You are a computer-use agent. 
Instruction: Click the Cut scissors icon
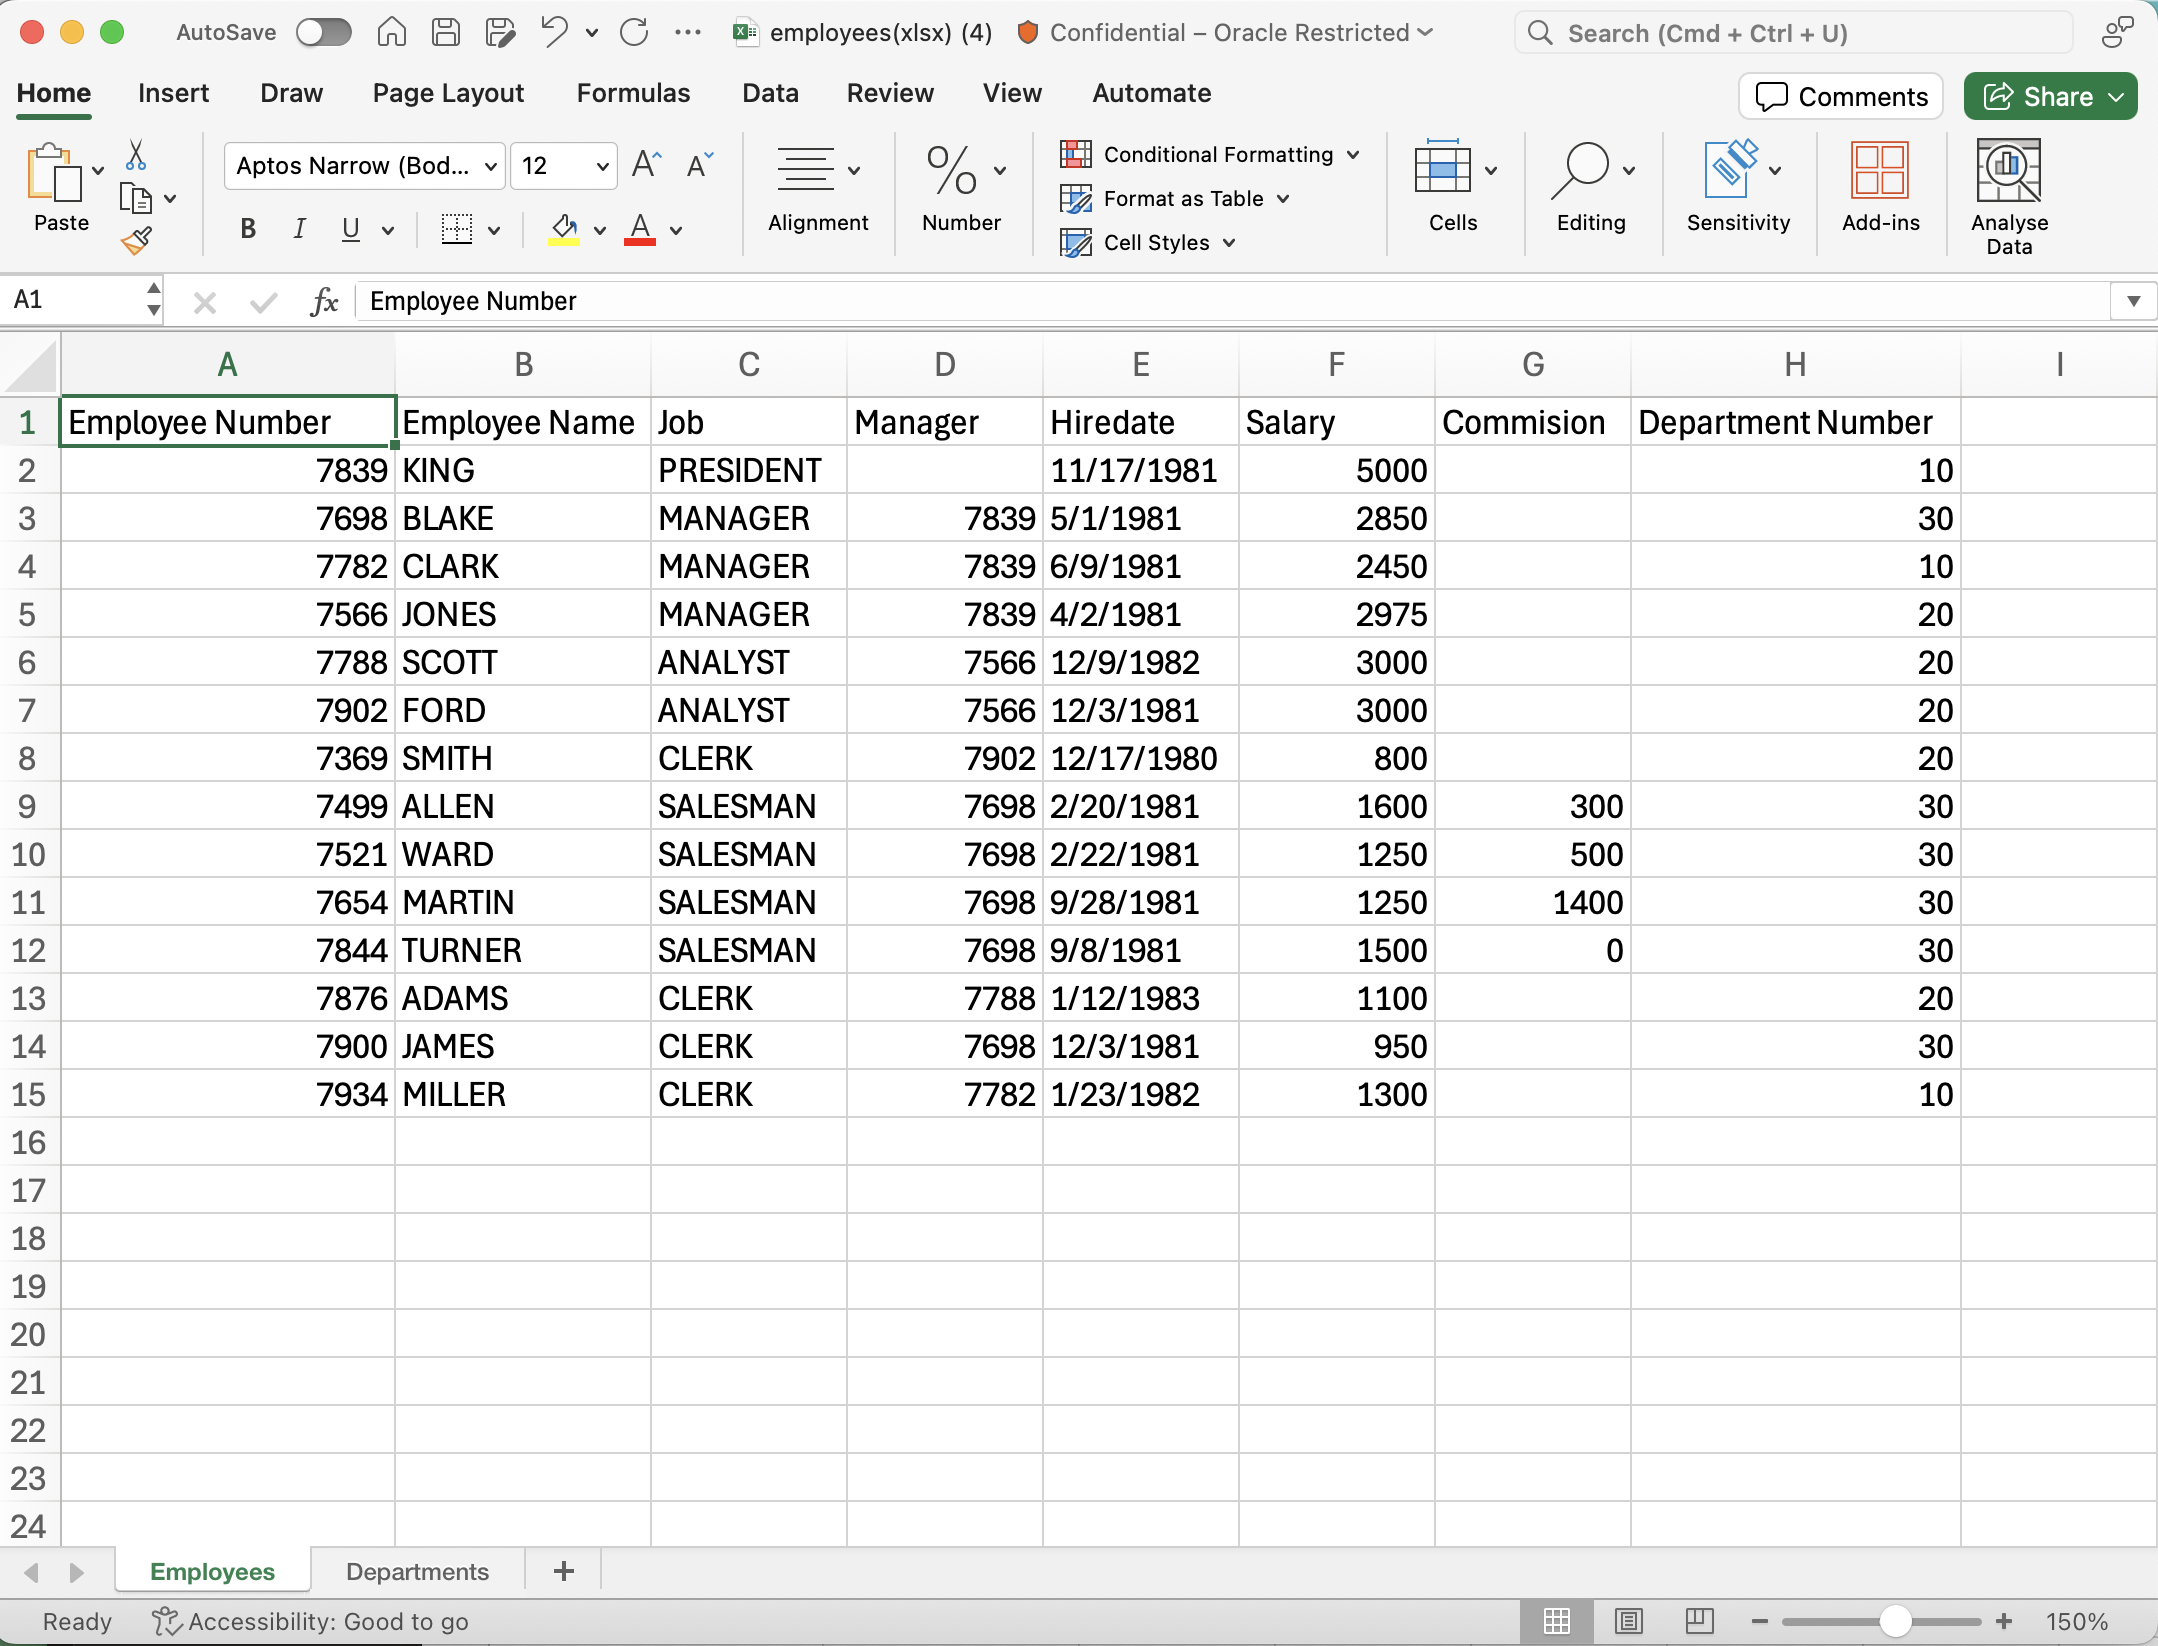[137, 155]
